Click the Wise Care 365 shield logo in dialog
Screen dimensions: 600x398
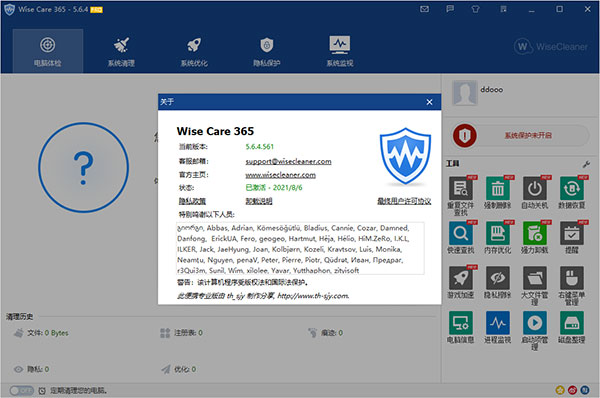(405, 156)
